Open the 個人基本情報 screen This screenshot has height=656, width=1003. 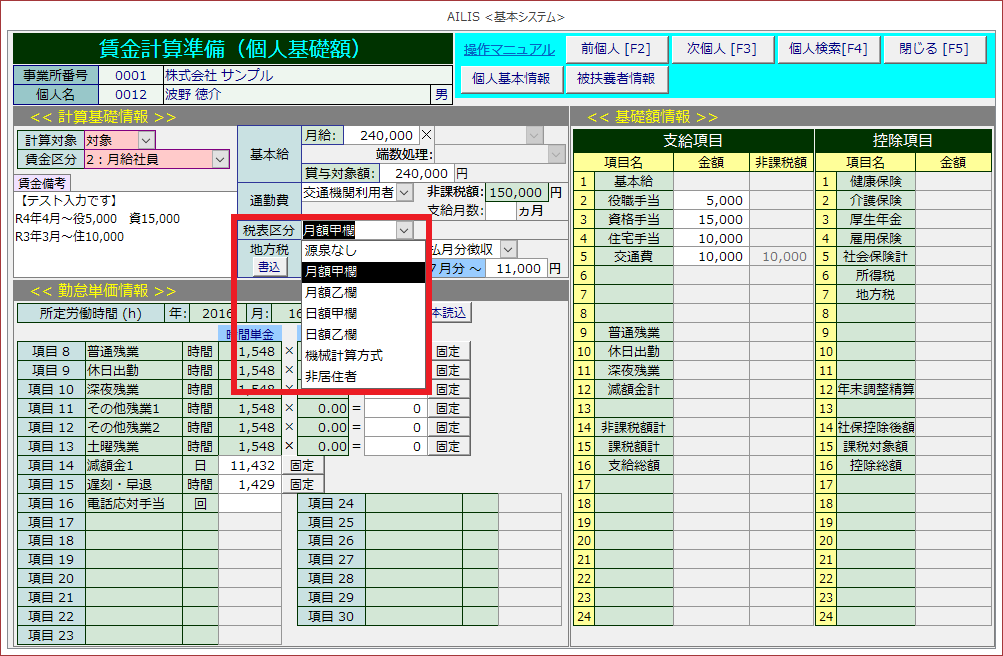point(510,78)
